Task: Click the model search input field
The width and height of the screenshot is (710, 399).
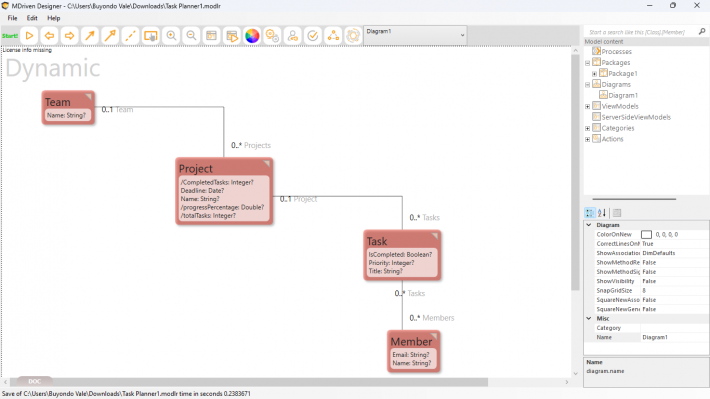Action: [641, 32]
